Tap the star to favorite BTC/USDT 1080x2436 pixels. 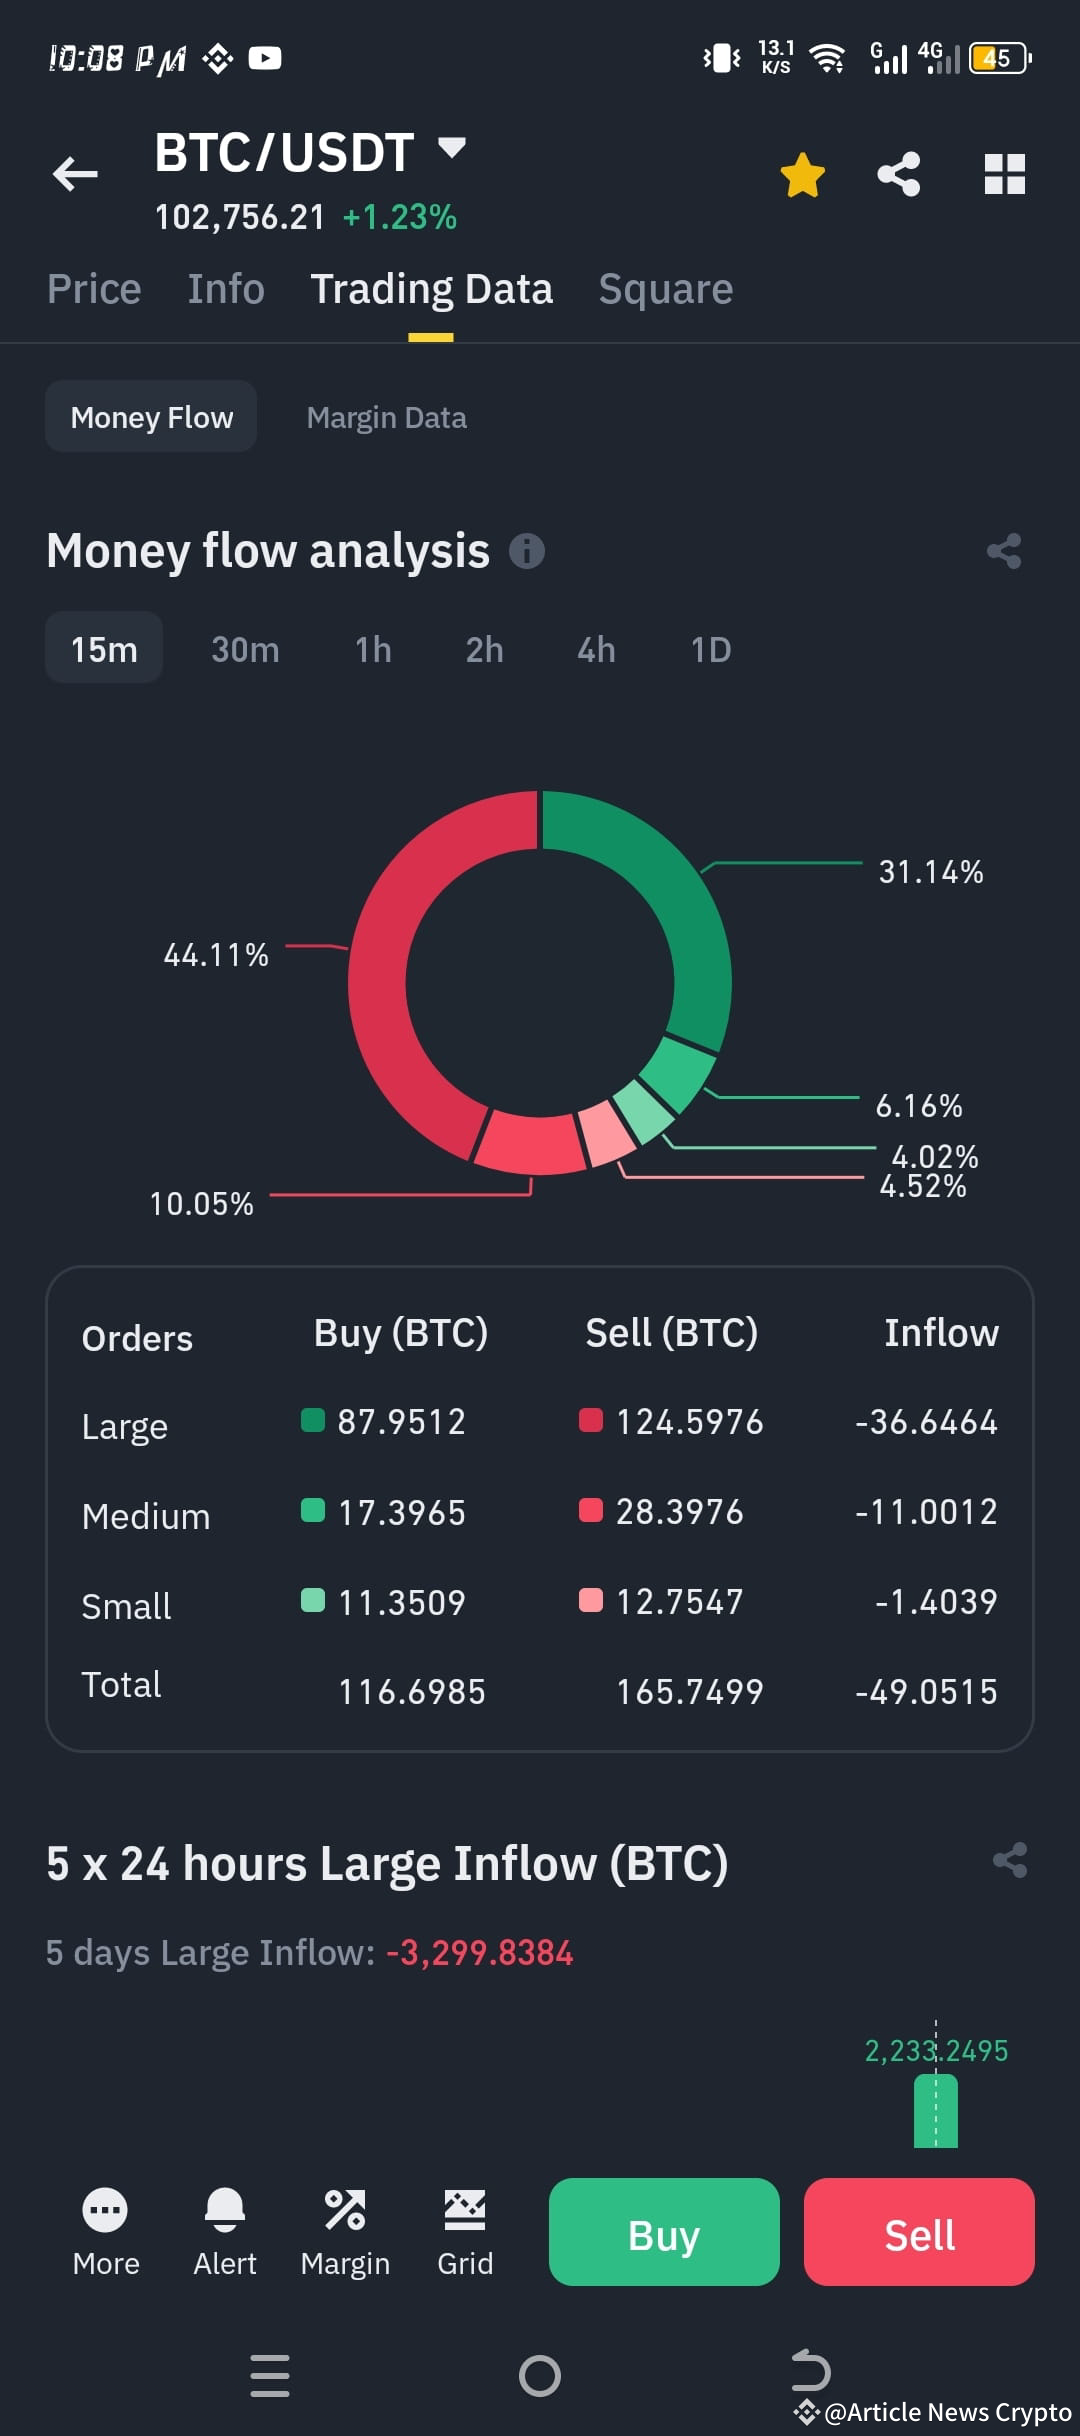click(x=802, y=173)
